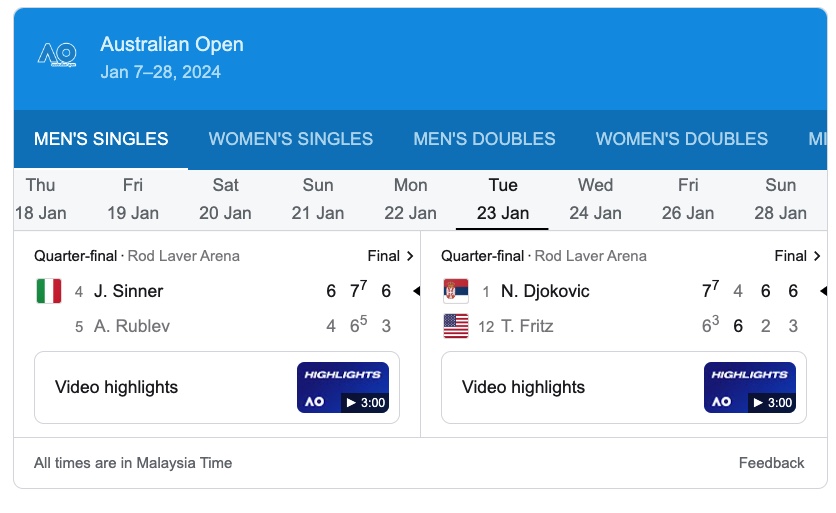Image resolution: width=836 pixels, height=513 pixels.
Task: Select Mon 22 Jan date
Action: (x=411, y=199)
